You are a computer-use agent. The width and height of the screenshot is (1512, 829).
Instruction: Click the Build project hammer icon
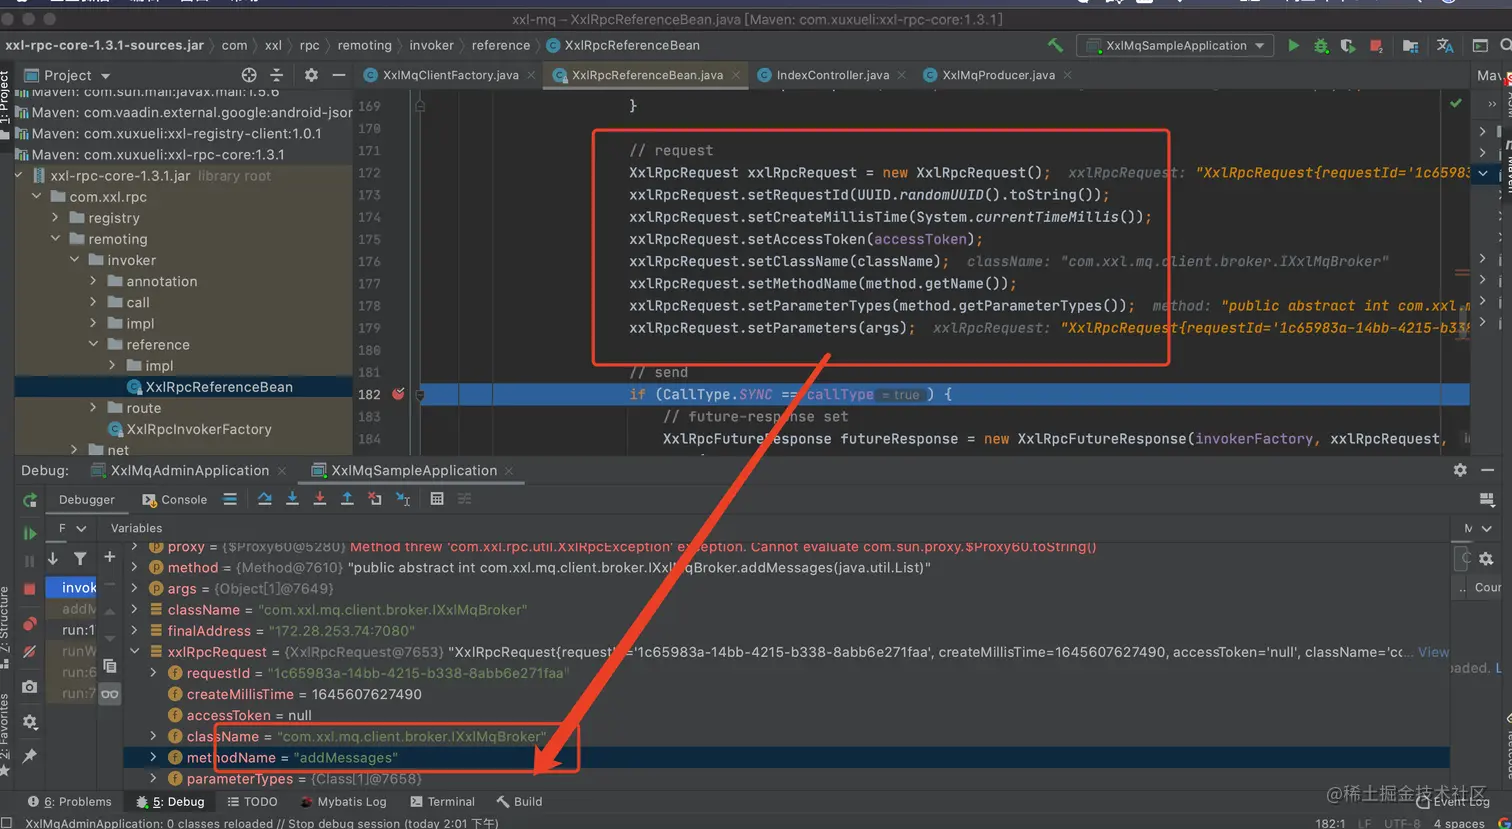1055,46
